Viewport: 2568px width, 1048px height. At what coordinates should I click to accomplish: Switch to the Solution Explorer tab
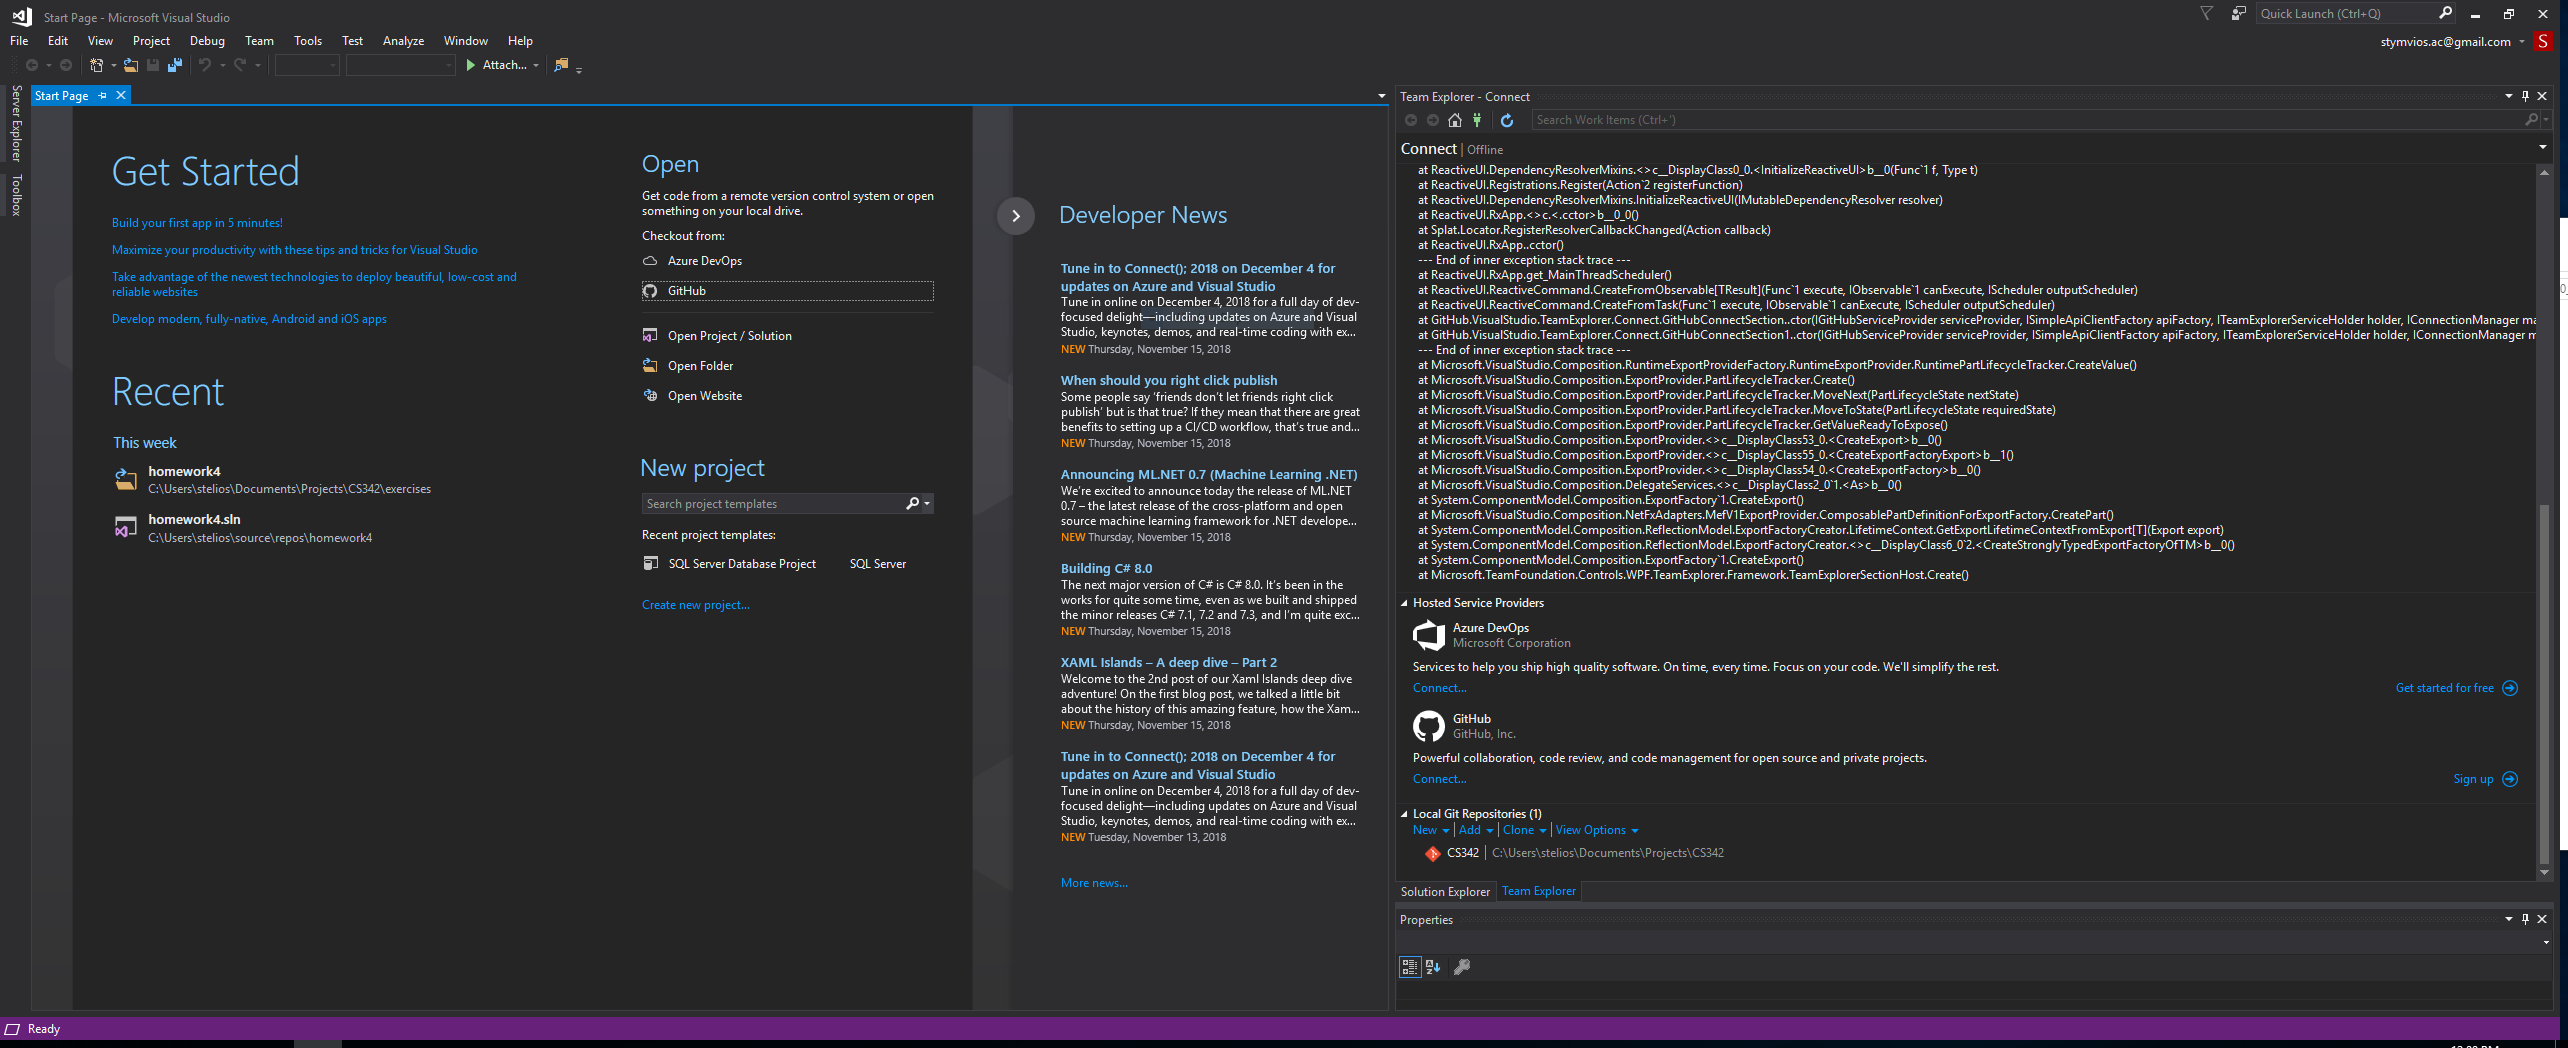(x=1445, y=892)
